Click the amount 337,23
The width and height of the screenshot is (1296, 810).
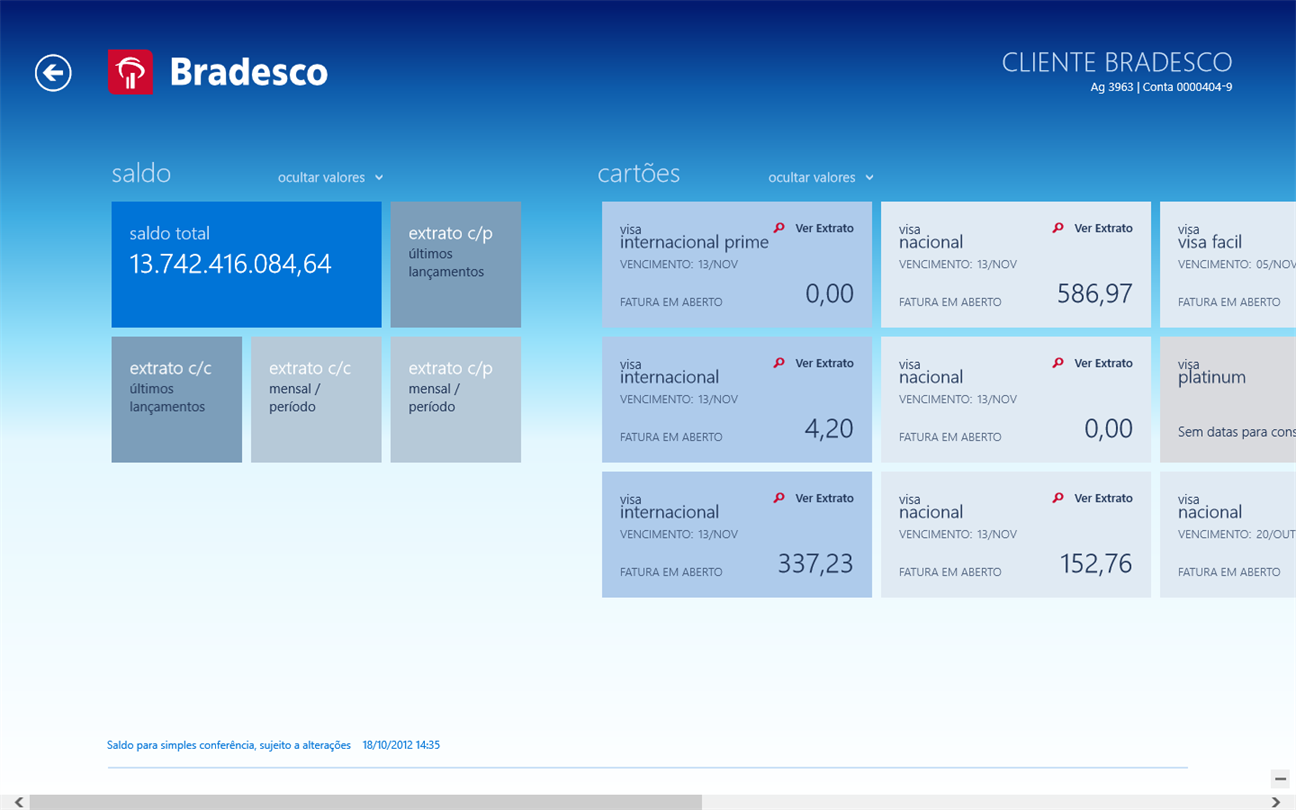(816, 563)
